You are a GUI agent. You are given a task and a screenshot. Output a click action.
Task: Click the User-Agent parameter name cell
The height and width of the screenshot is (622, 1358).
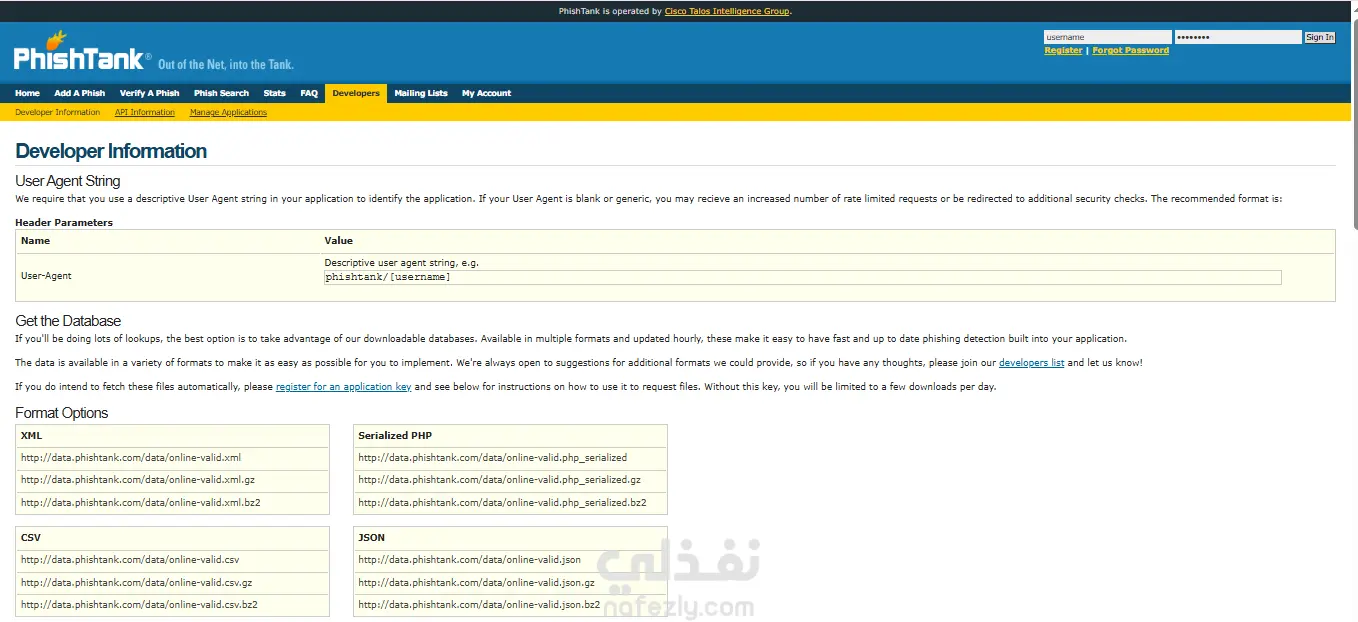pyautogui.click(x=46, y=275)
